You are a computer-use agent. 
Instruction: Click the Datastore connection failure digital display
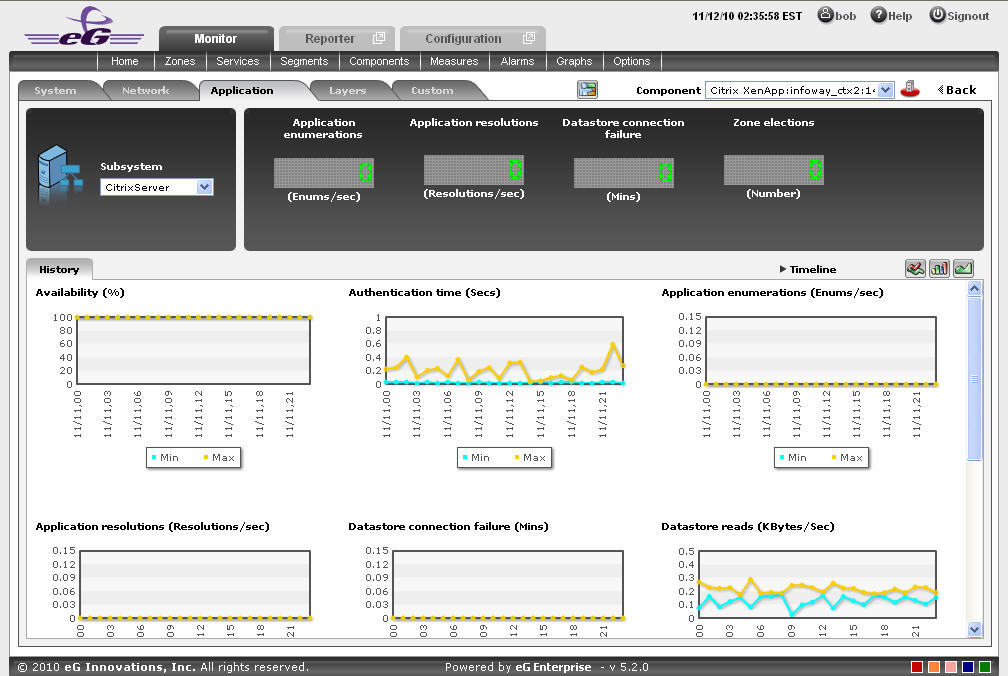[624, 172]
